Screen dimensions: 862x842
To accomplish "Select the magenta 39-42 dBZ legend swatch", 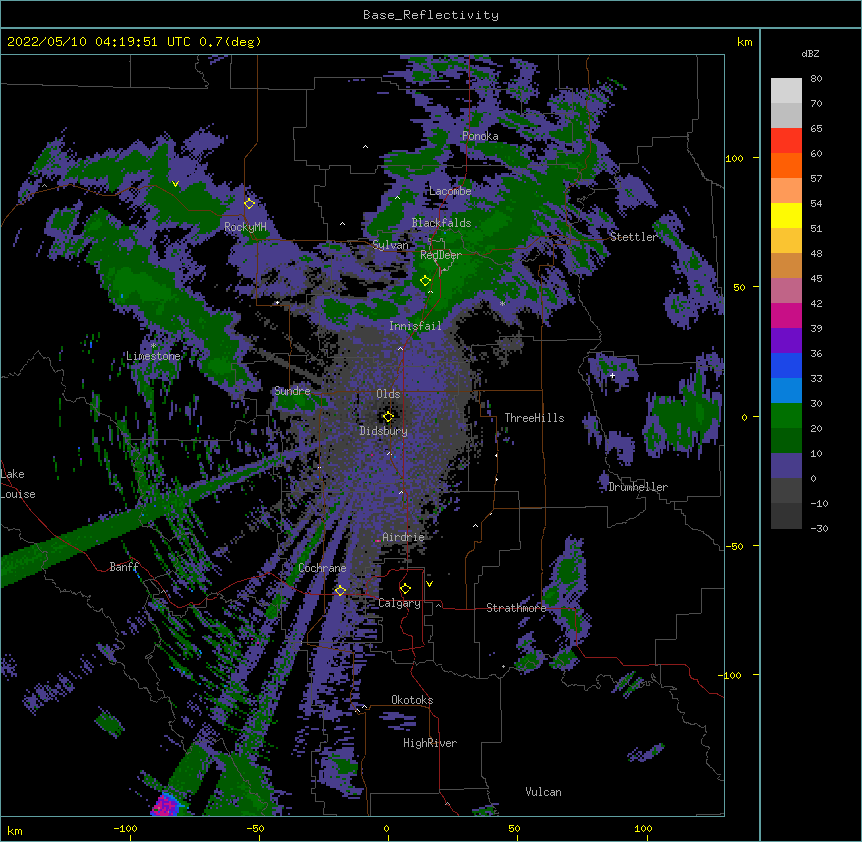I will [786, 315].
